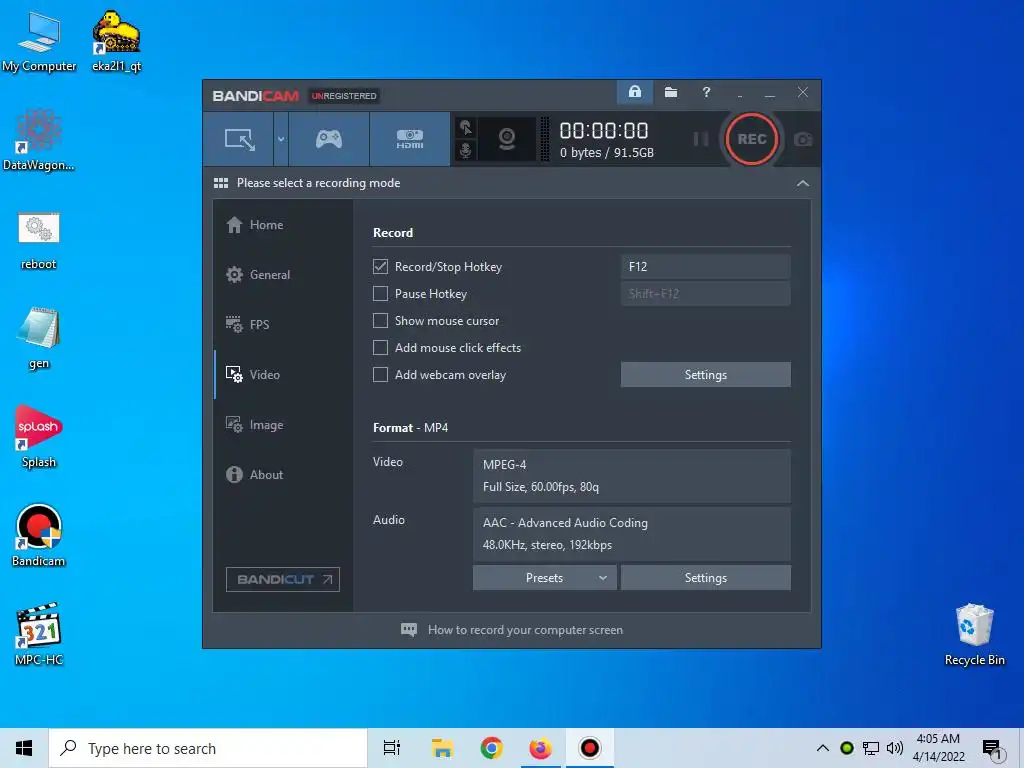Click the lock icon in title bar
The image size is (1024, 768).
click(x=635, y=92)
